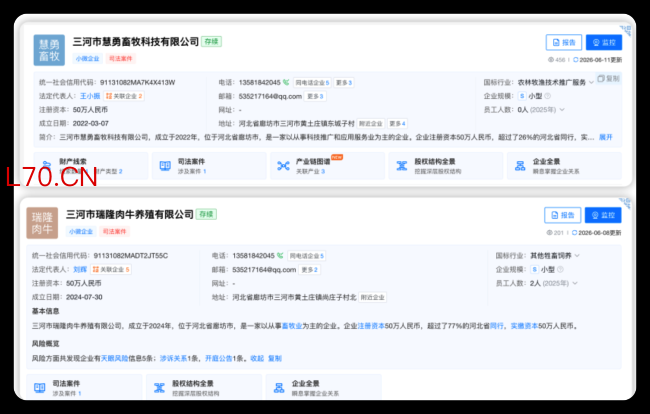Open 司法案件 panel icon in 瑞隆肉牛 card
Image resolution: width=650 pixels, height=414 pixels.
click(39, 388)
